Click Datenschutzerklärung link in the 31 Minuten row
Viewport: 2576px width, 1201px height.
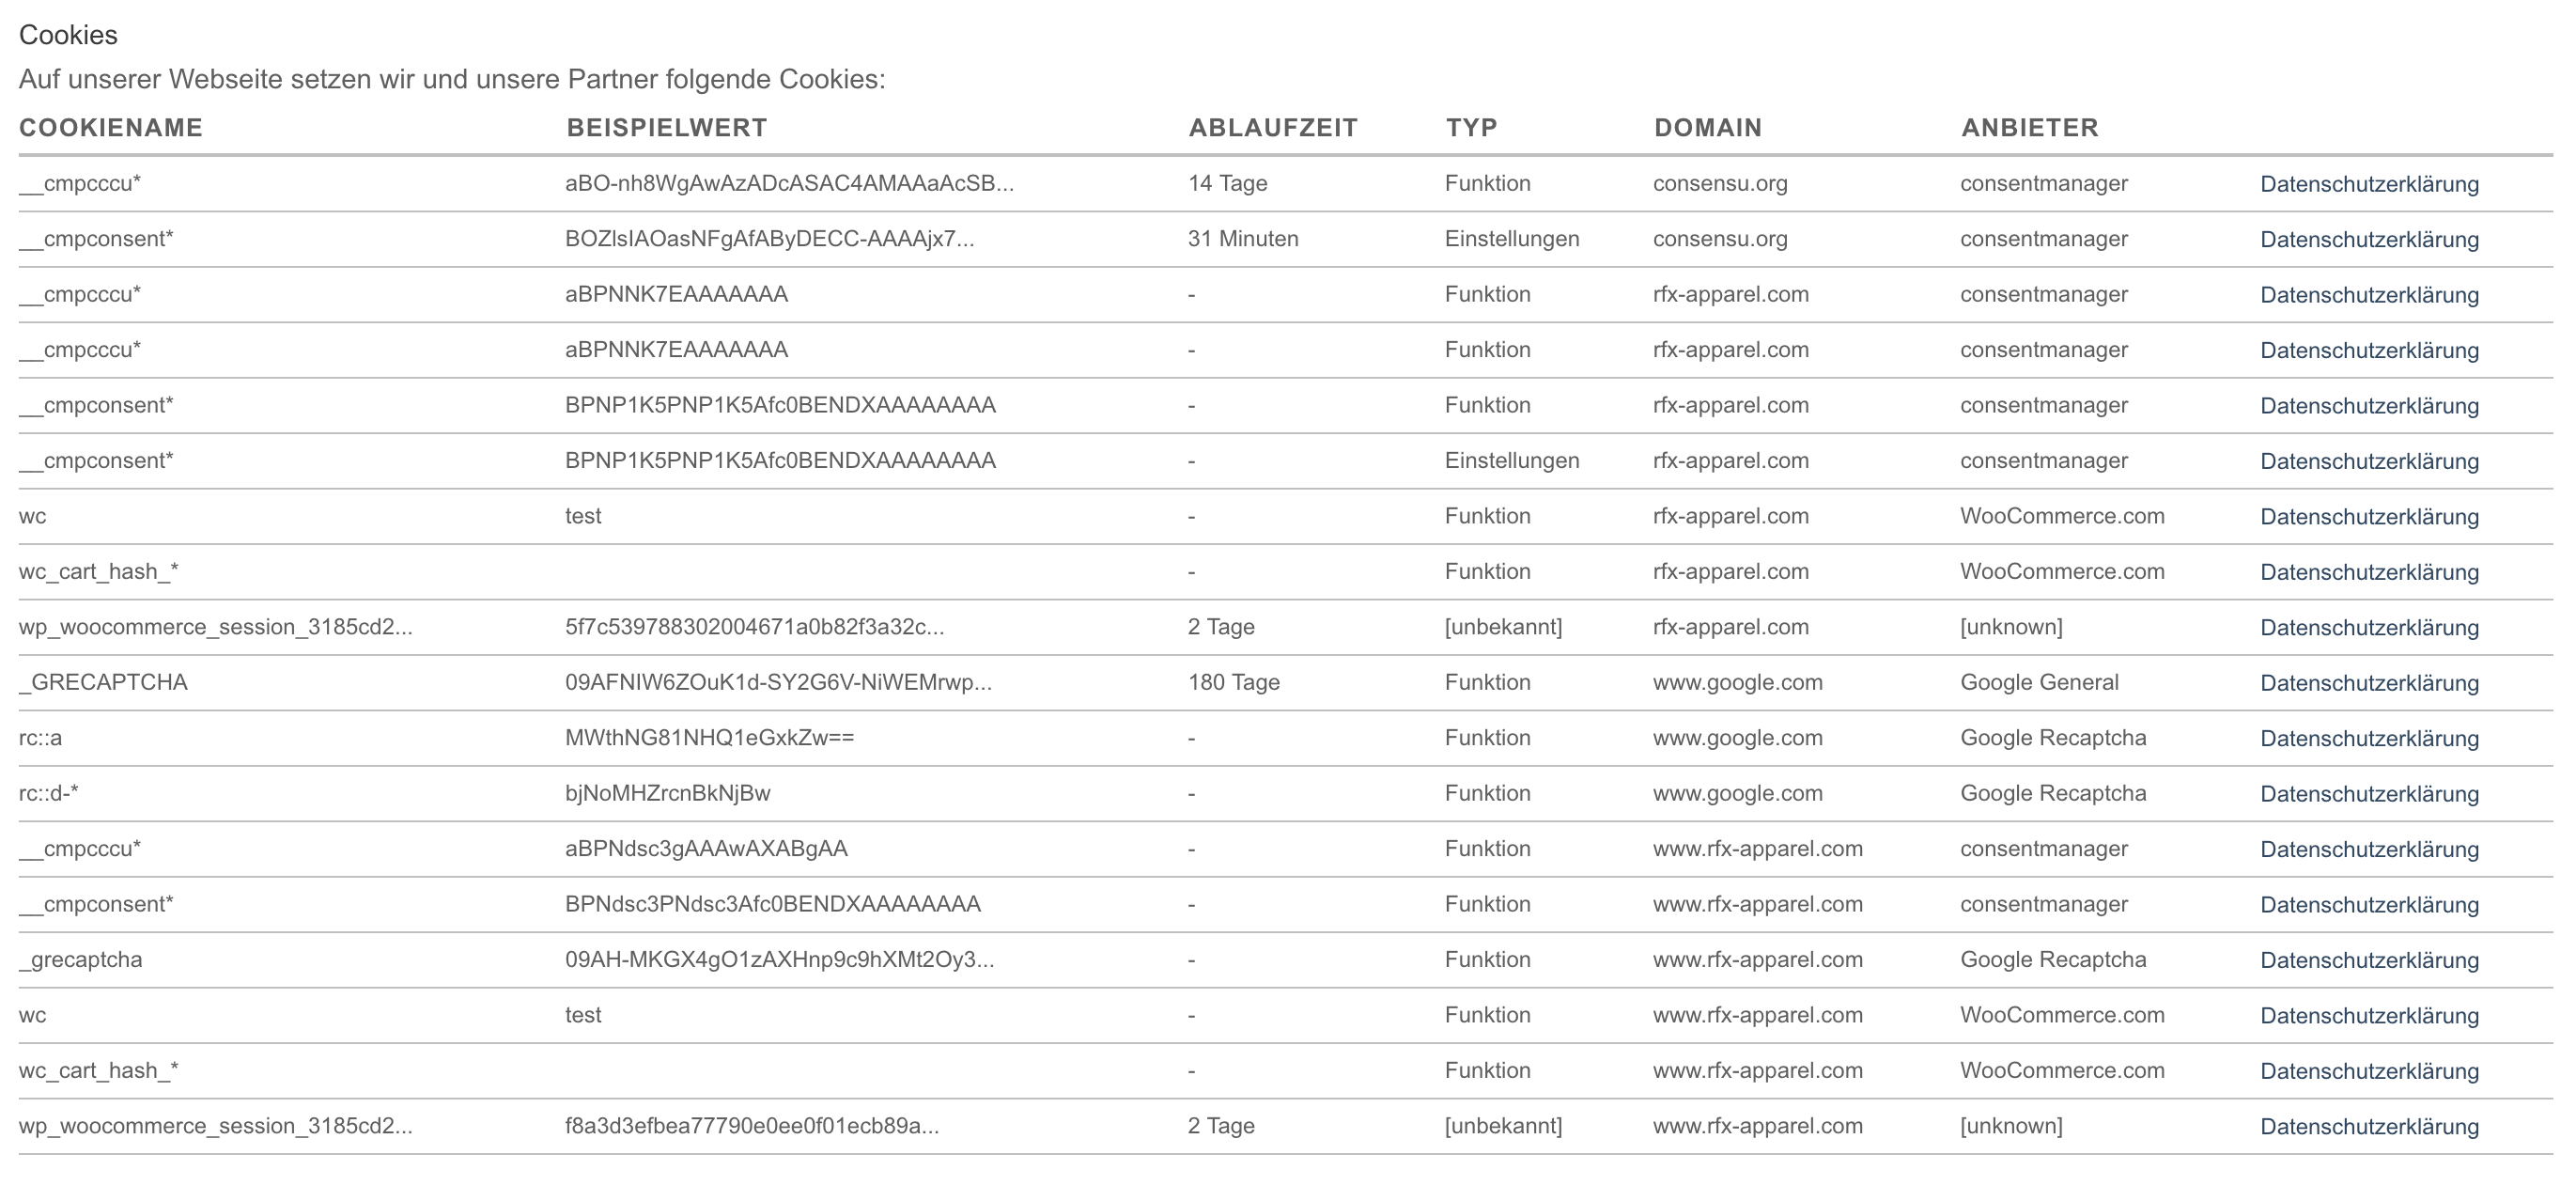[2369, 240]
